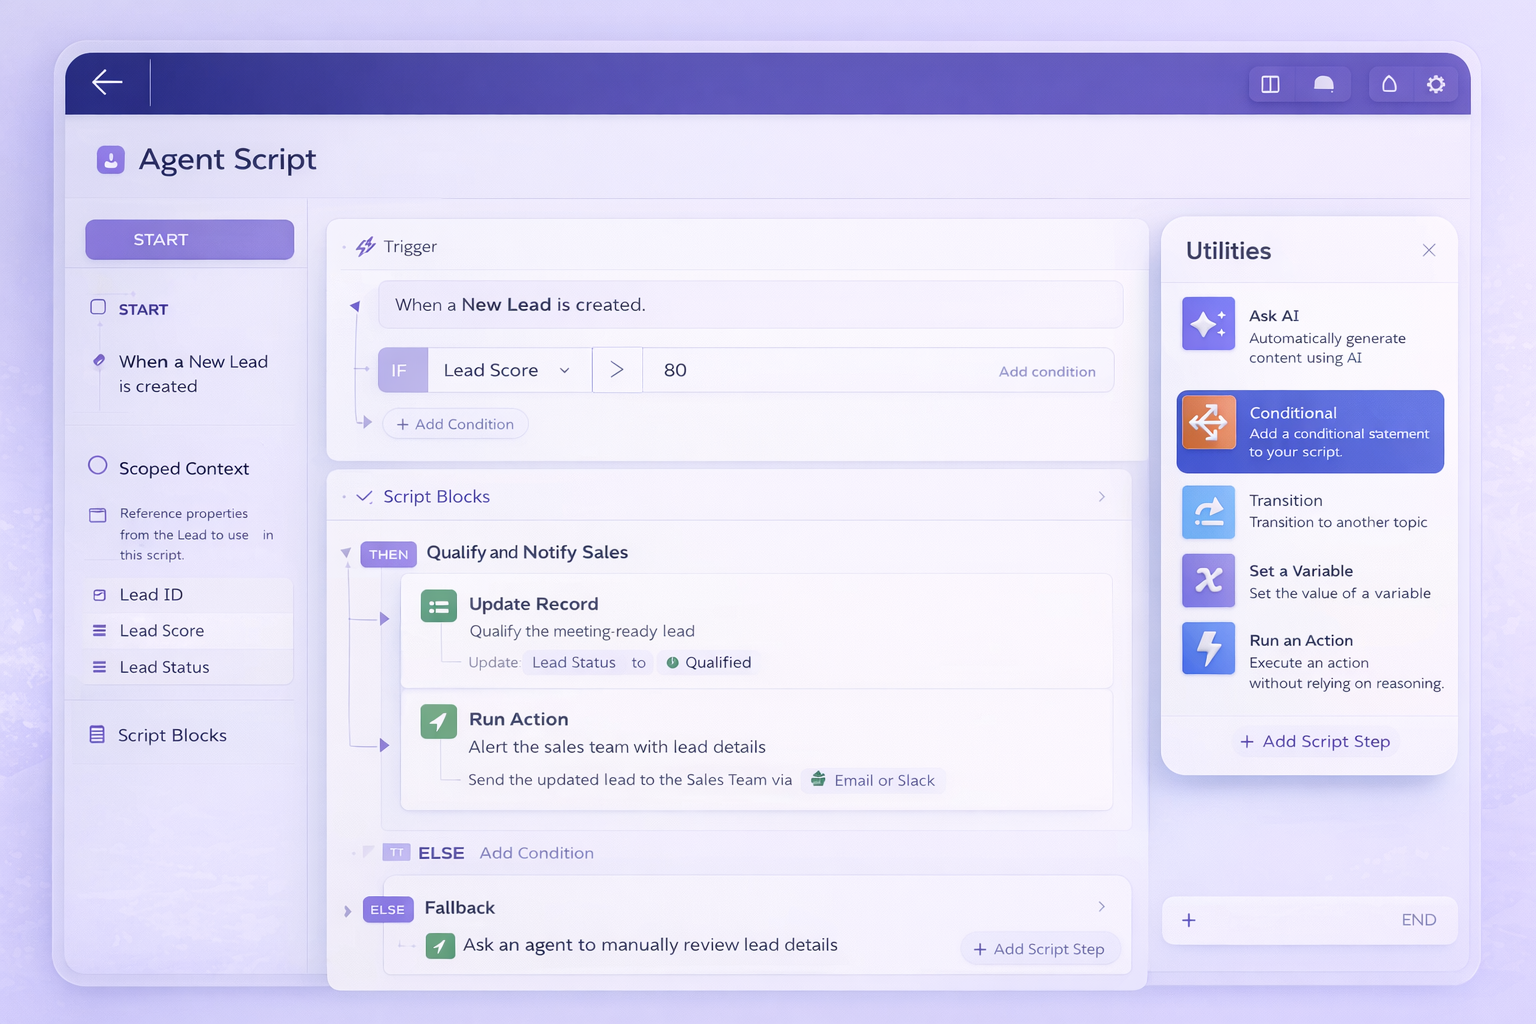
Task: Select Lead Status in sidebar list
Action: 164,667
